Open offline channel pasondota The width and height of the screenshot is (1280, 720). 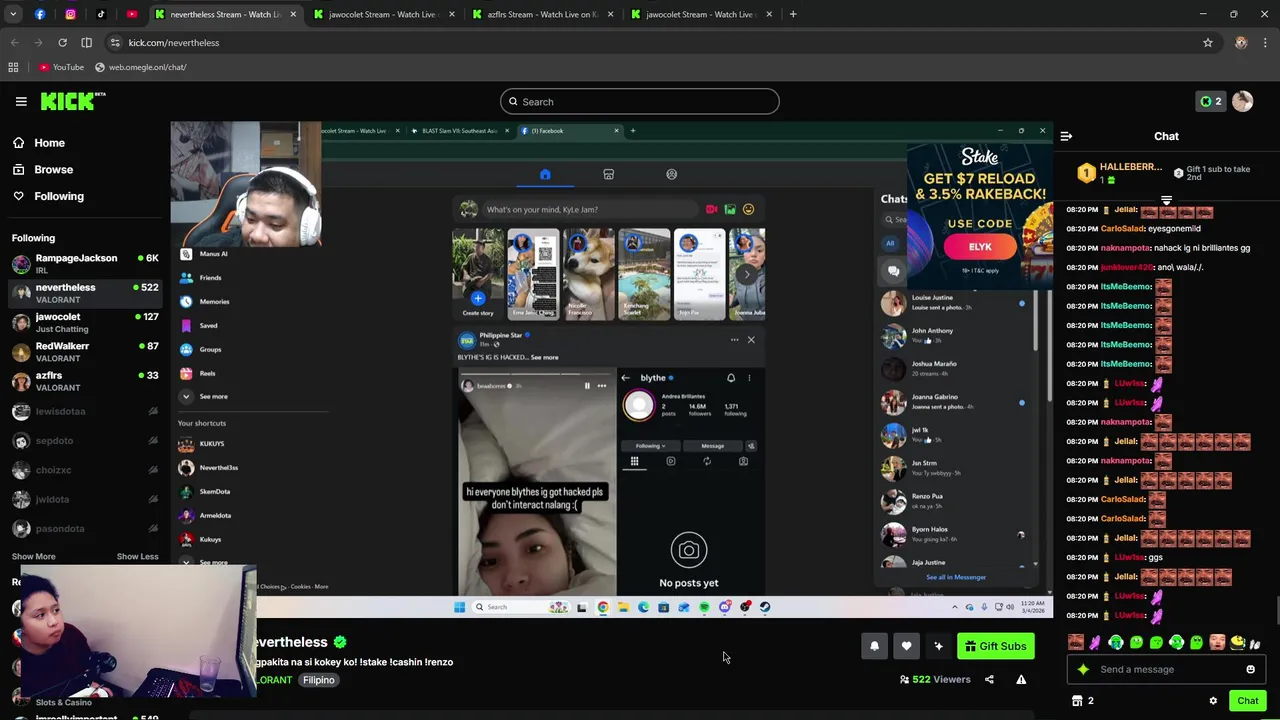(85, 528)
